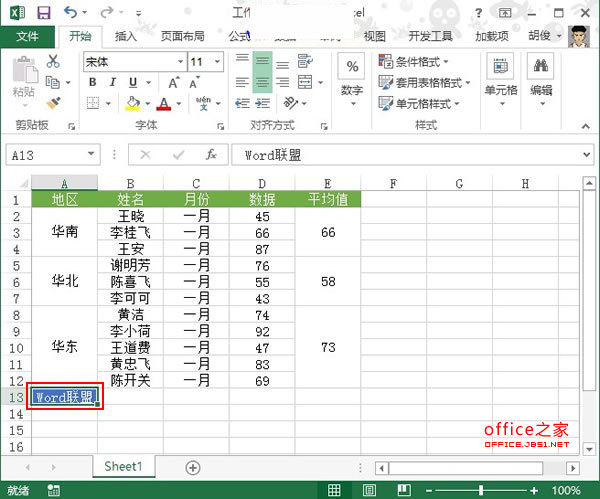Switch to the 页面布局 tab
The height and width of the screenshot is (499, 600).
[183, 36]
